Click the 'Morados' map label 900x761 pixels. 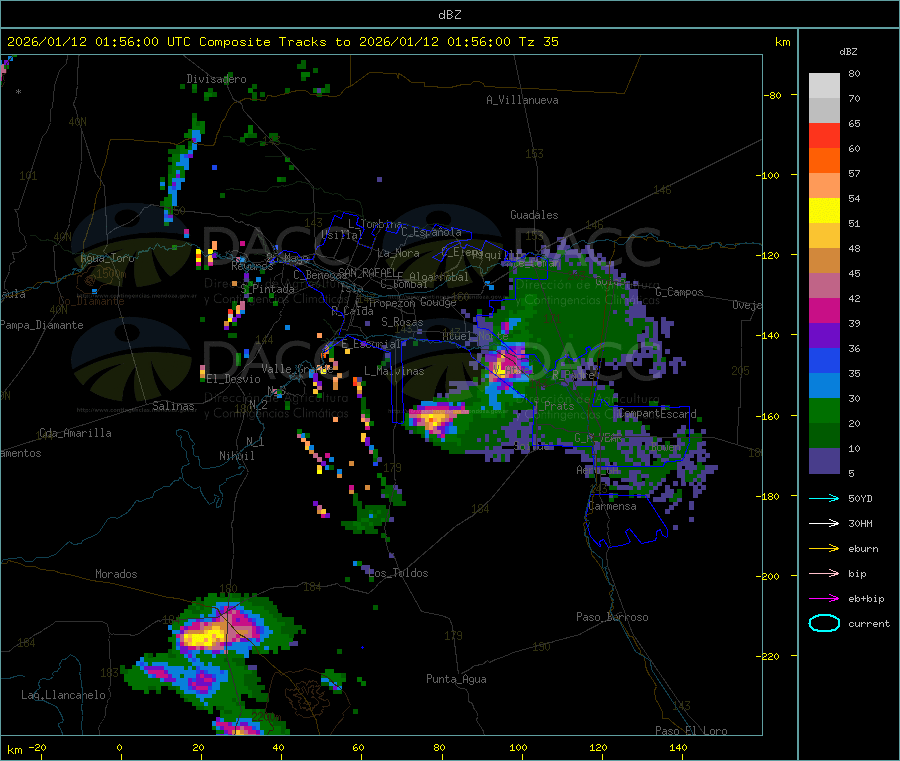(x=116, y=574)
